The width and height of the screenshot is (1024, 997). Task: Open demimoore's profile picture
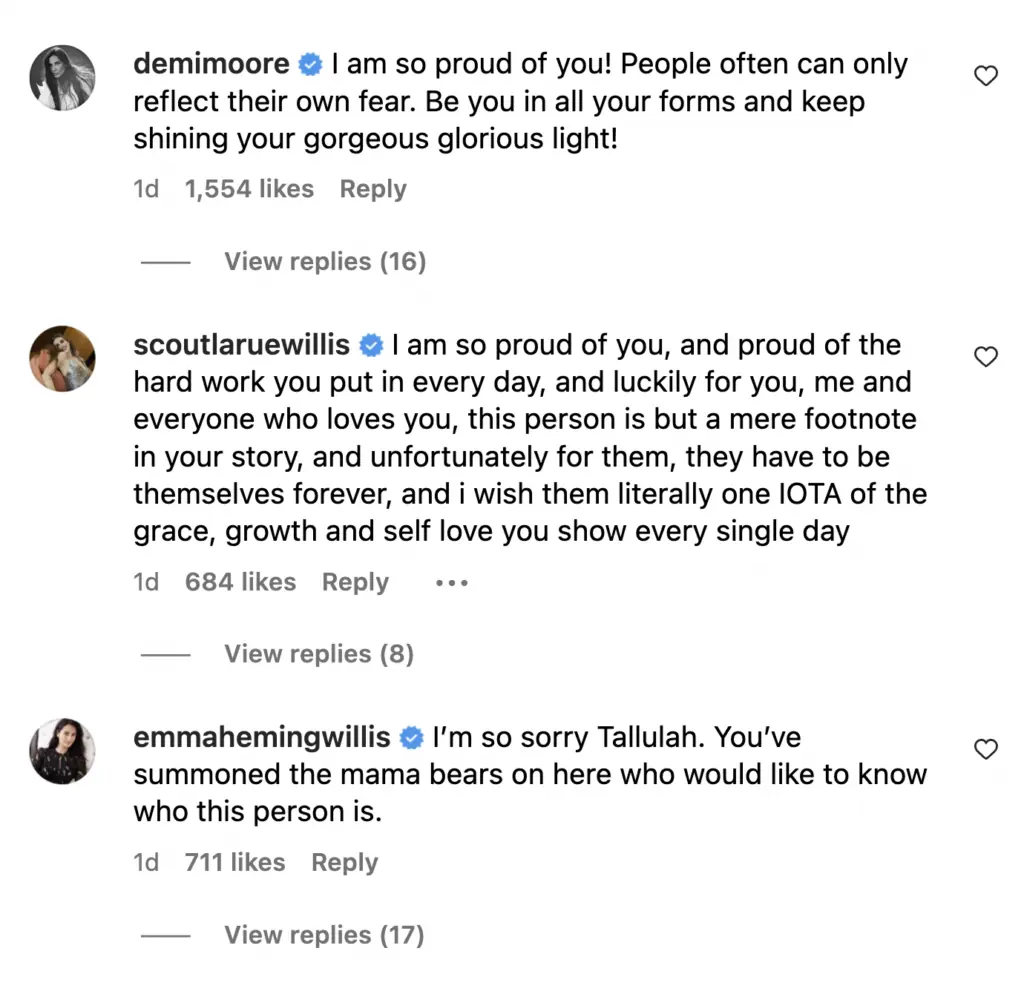[63, 77]
